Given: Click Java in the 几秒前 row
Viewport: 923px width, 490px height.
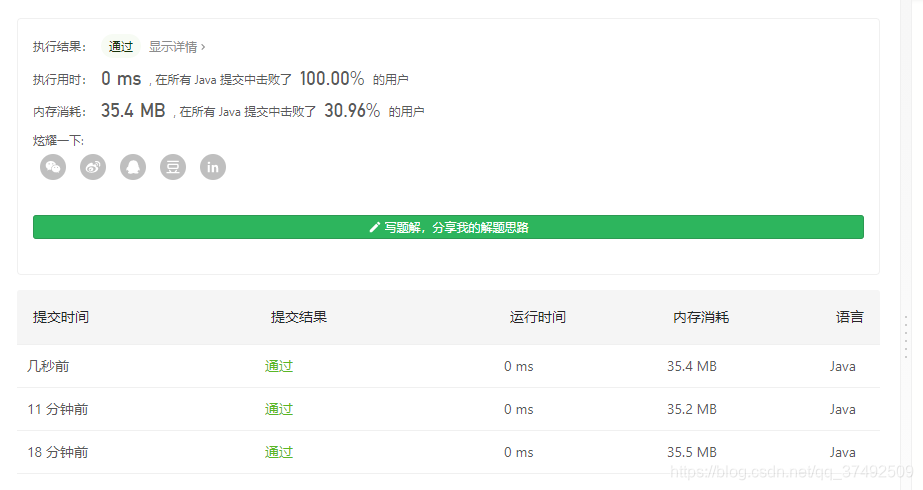Looking at the screenshot, I should click(x=842, y=366).
